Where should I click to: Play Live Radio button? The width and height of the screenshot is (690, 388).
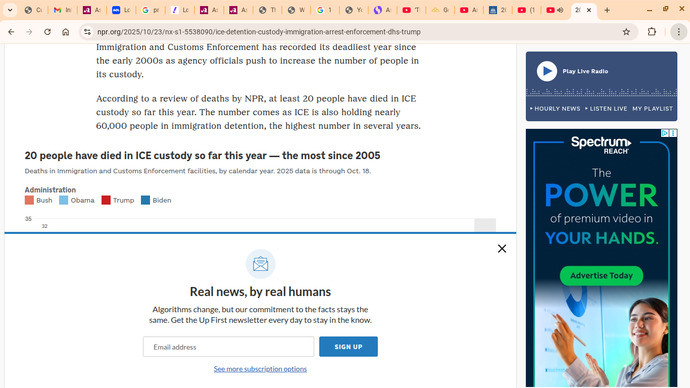click(x=547, y=71)
